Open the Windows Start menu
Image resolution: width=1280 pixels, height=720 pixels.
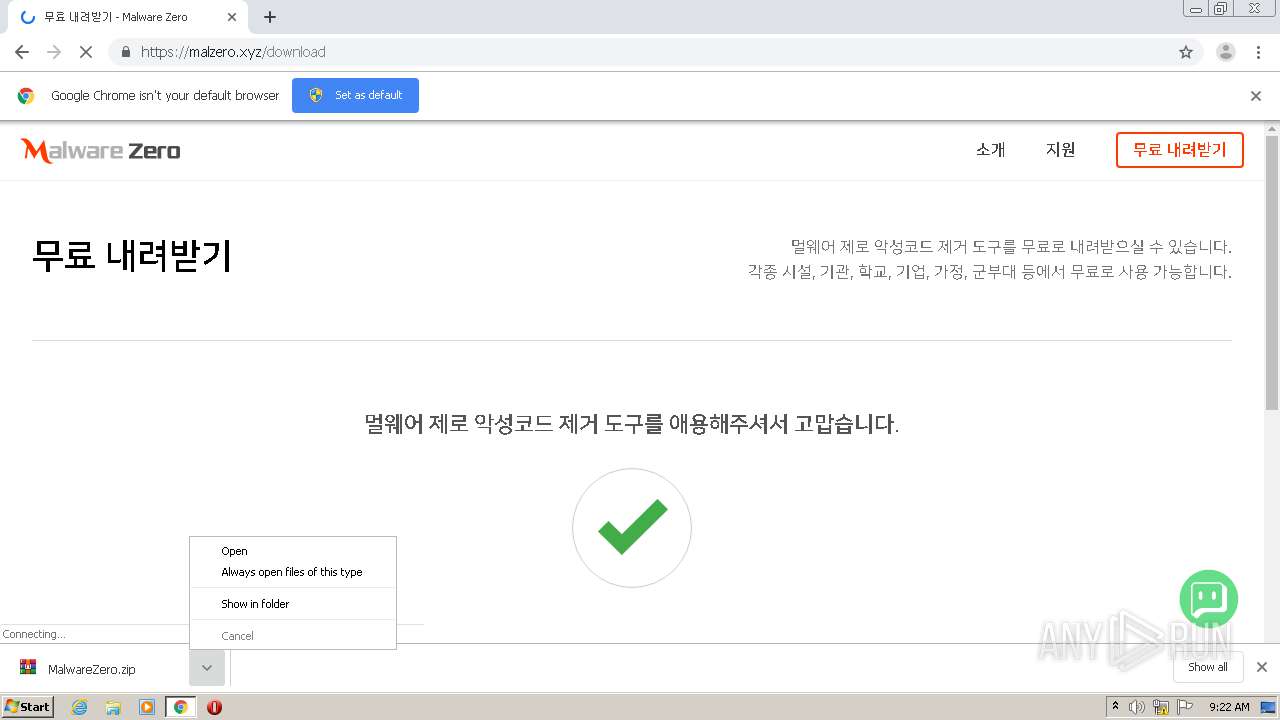(x=27, y=706)
